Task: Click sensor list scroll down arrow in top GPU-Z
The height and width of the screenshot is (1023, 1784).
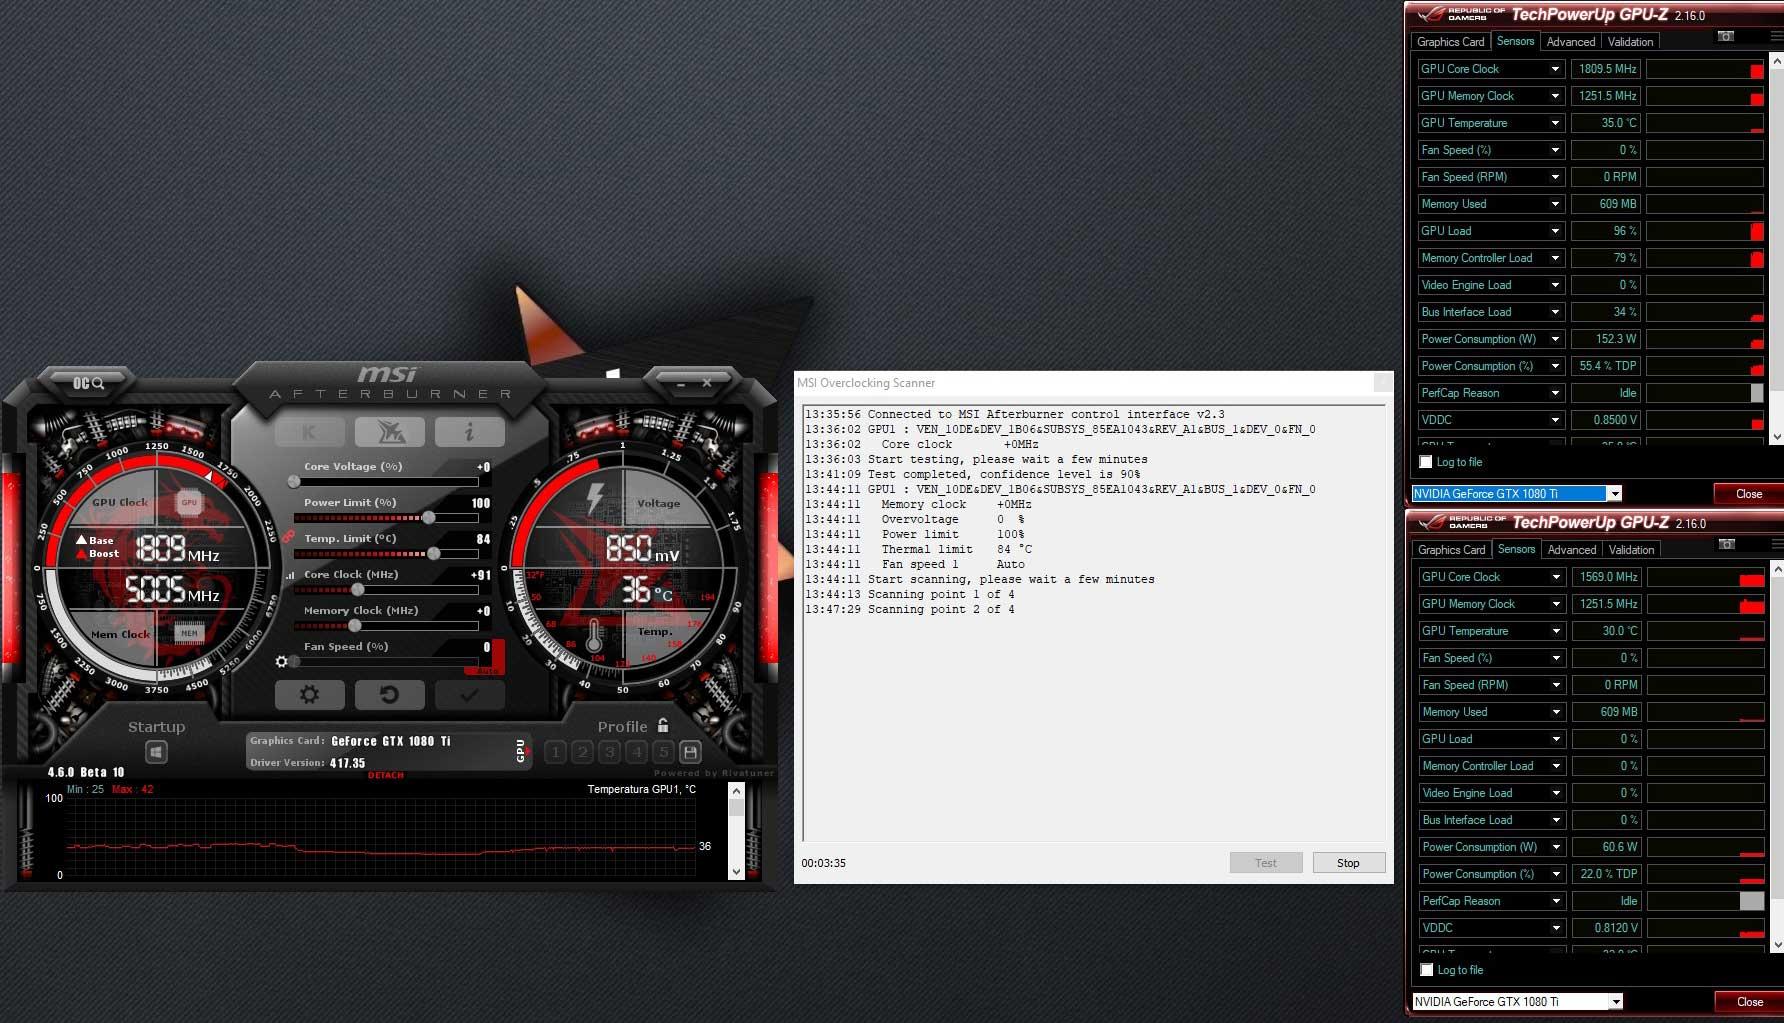Action: (1776, 437)
